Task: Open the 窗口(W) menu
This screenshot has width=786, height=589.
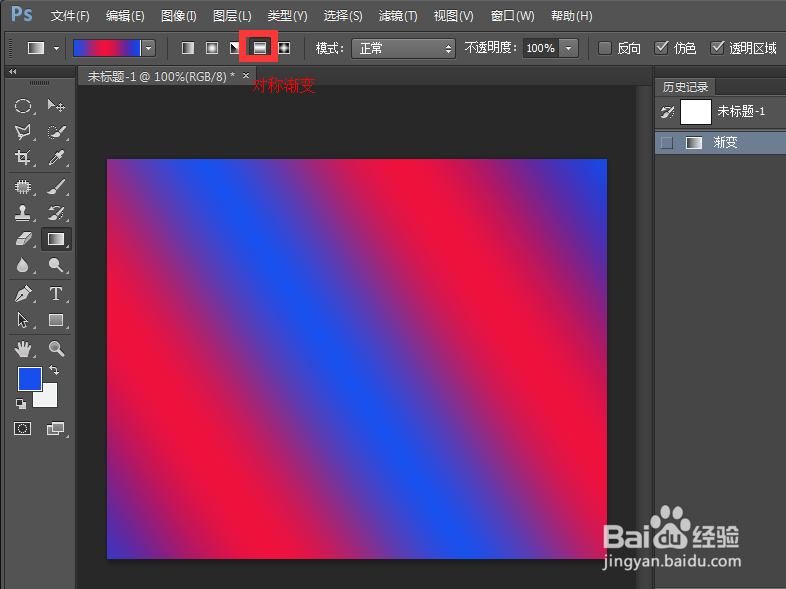Action: 512,16
